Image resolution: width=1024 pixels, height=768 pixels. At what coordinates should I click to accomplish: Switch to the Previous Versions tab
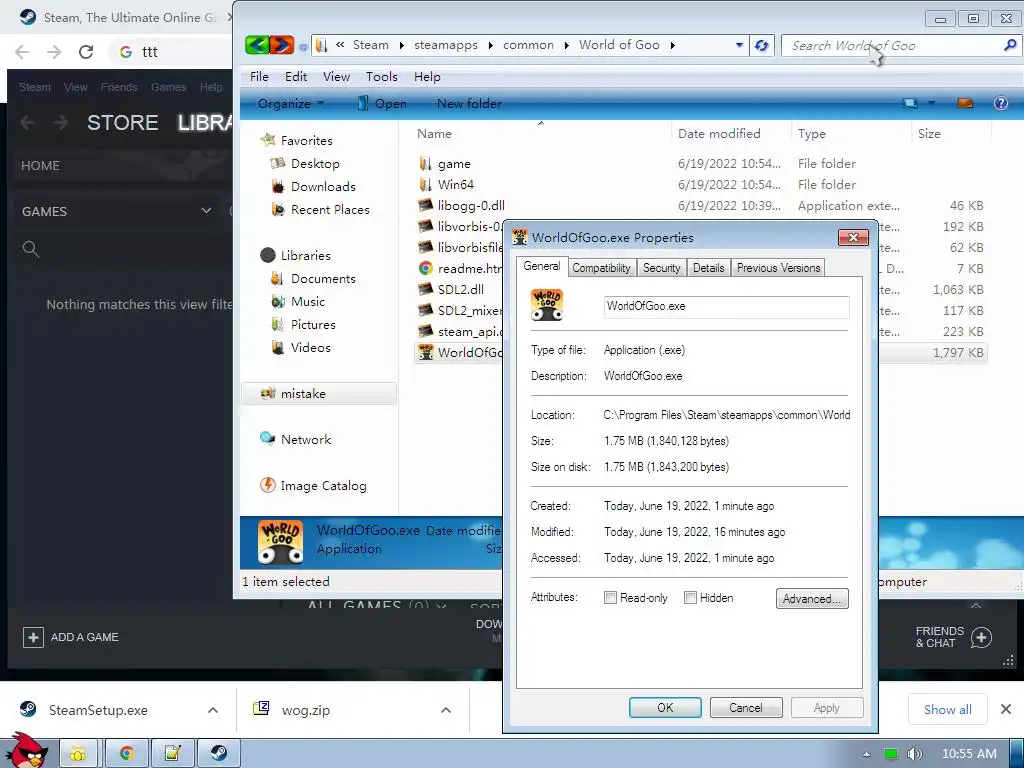[778, 268]
